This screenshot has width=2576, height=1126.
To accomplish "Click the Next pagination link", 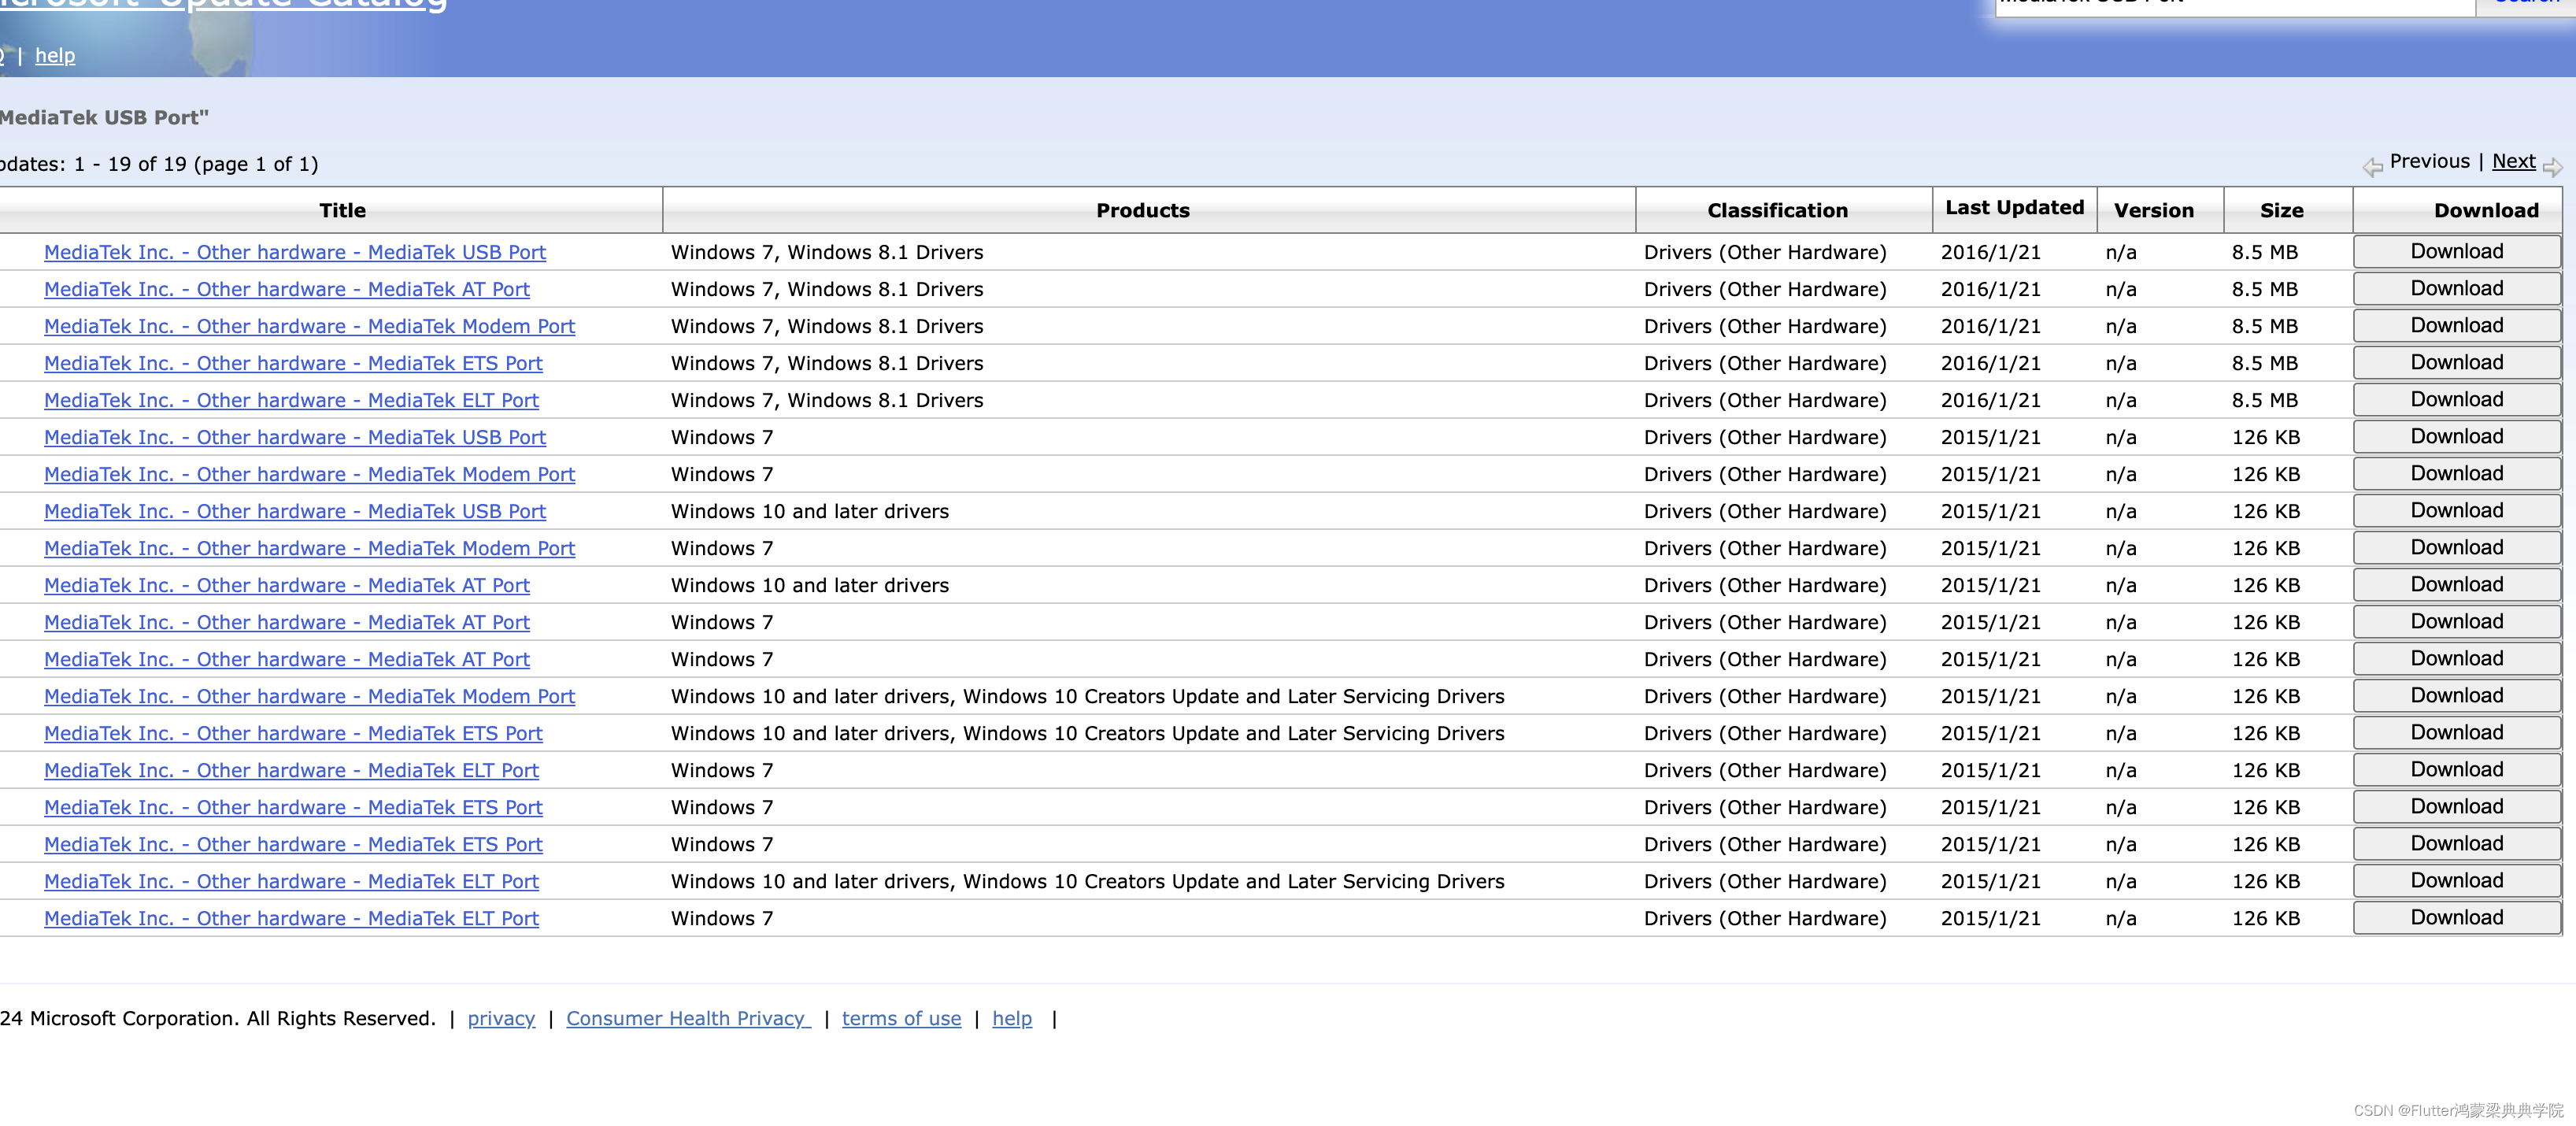I will pyautogui.click(x=2513, y=161).
